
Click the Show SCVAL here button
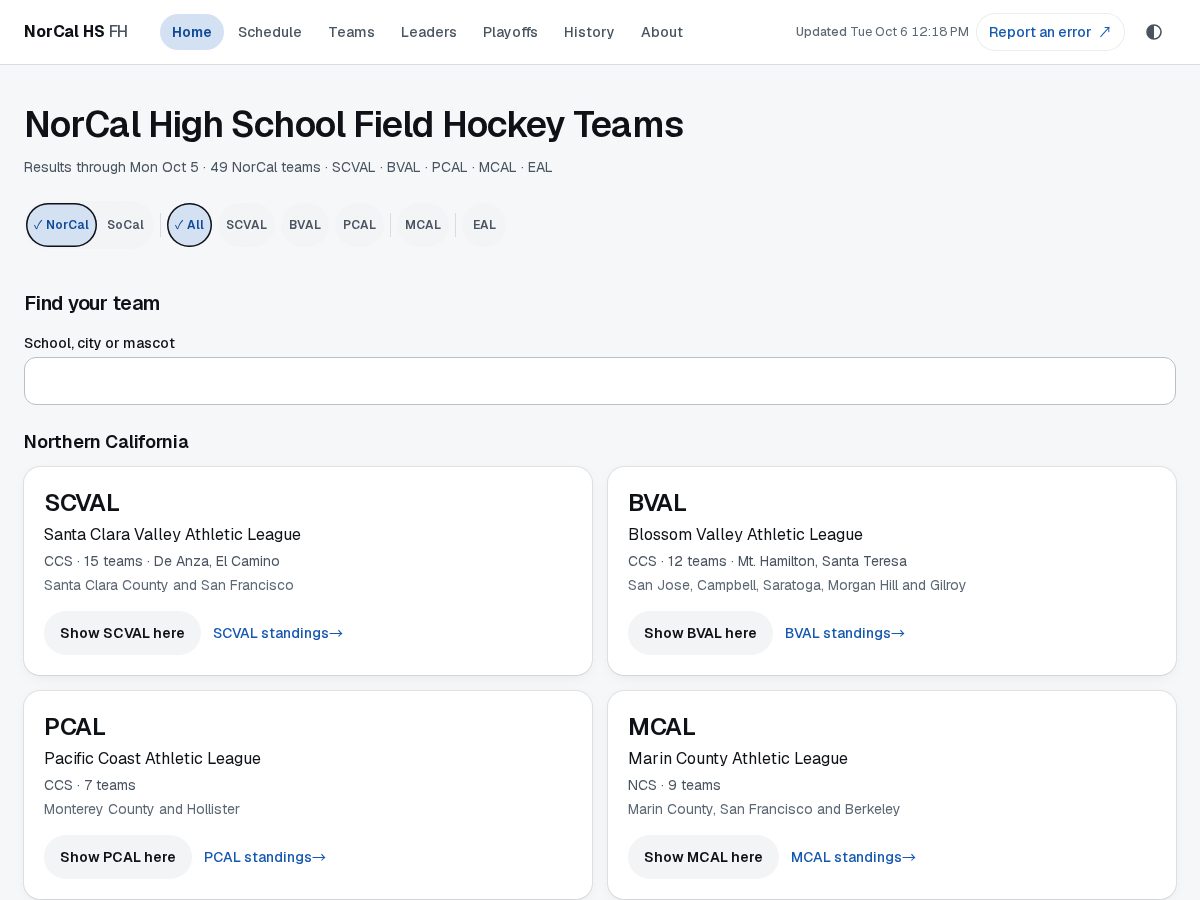[122, 633]
